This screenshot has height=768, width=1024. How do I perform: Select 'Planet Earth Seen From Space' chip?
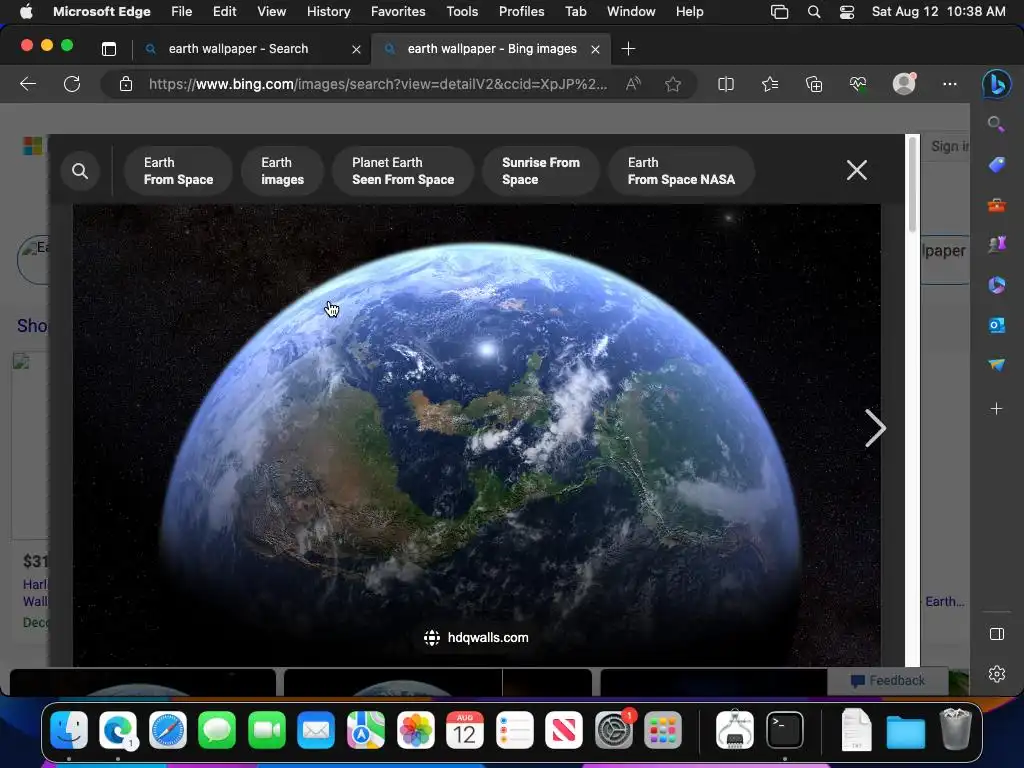(403, 171)
